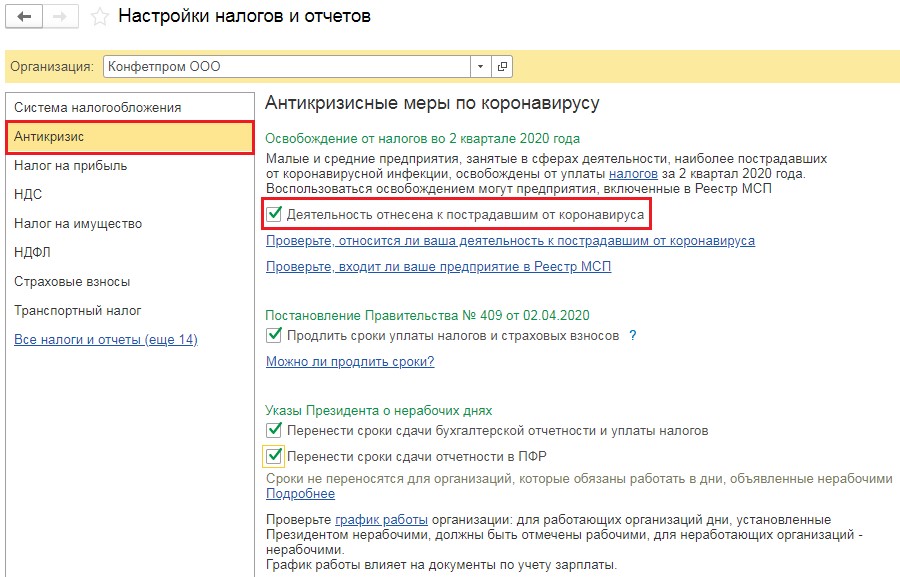The image size is (900, 577).
Task: Click title 'Антикризисные меры по коронавирусу'
Action: coord(432,103)
